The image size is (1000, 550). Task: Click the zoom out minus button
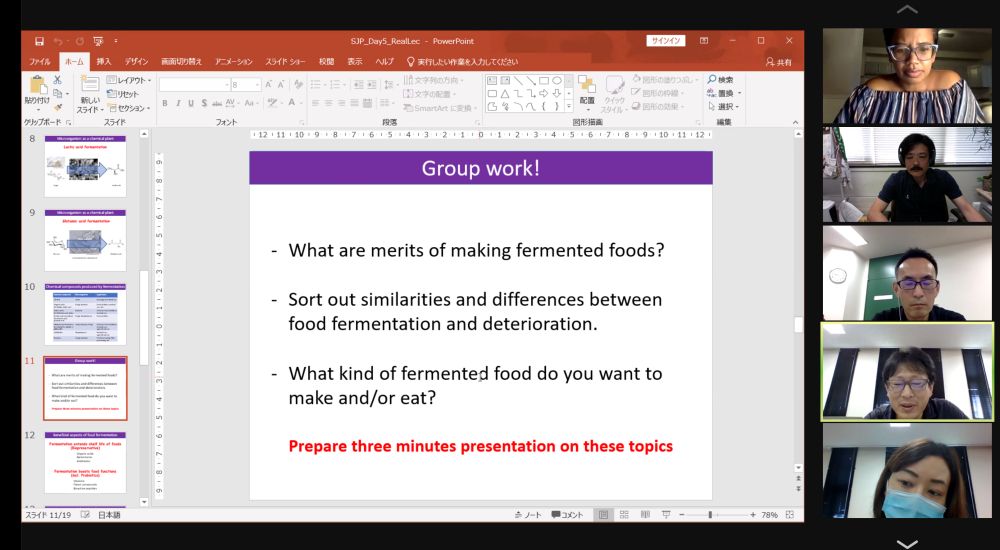coord(682,515)
